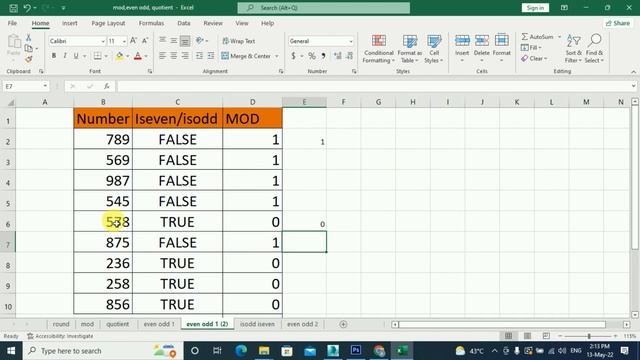This screenshot has height=360, width=640.
Task: Increase indent icon
Action: 211,56
